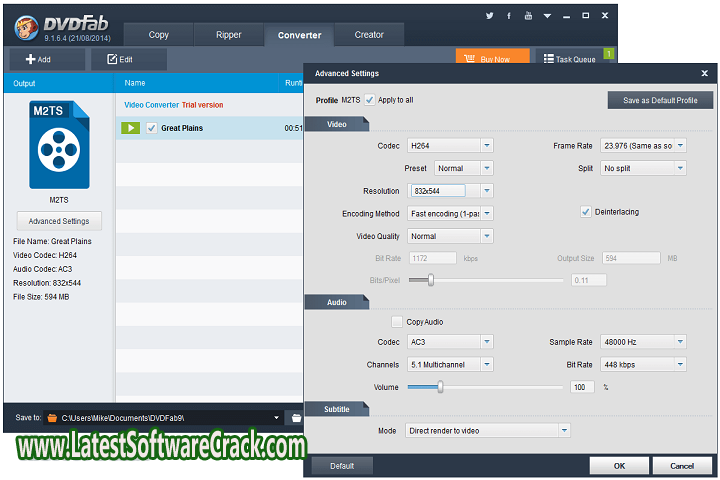Open the Encoding Method dropdown
The height and width of the screenshot is (480, 720).
point(450,214)
